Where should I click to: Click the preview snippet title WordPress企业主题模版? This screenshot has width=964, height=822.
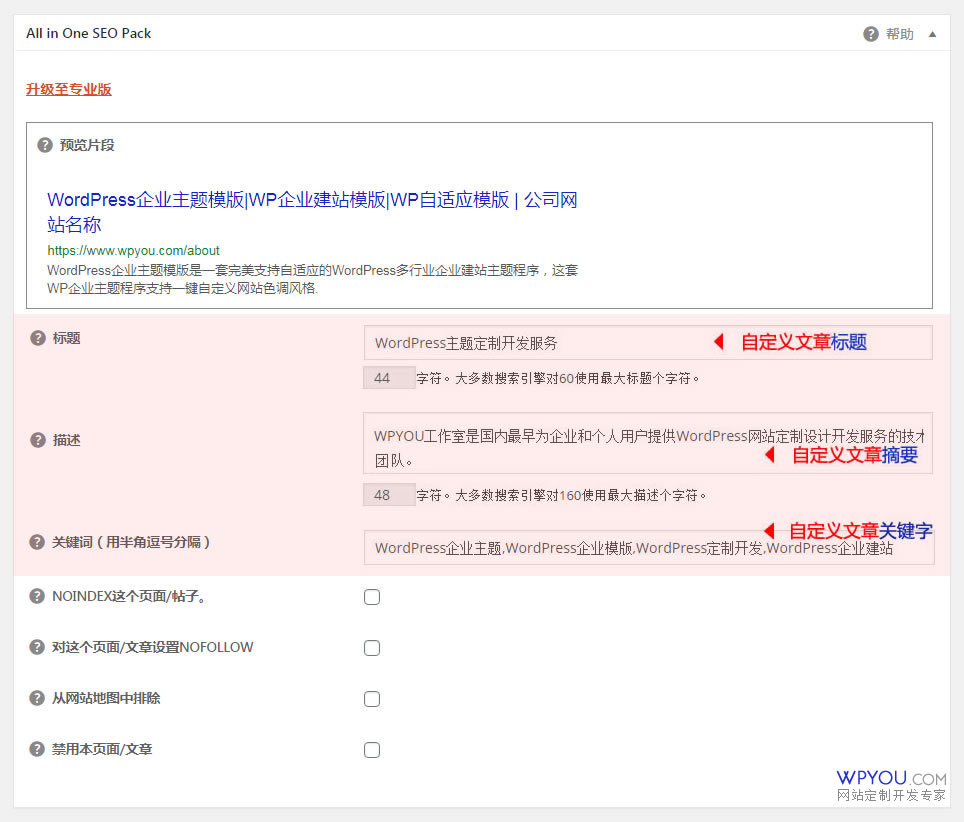click(x=312, y=212)
